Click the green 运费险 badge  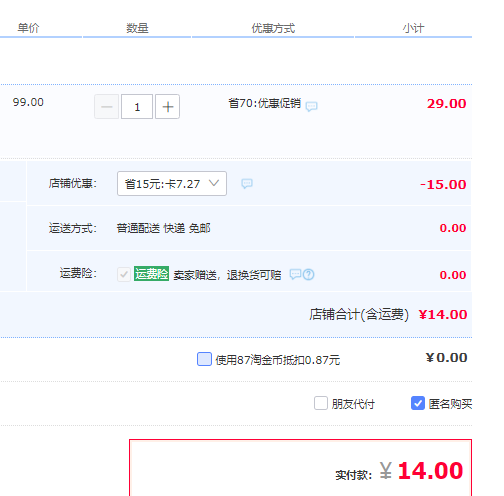click(x=151, y=274)
